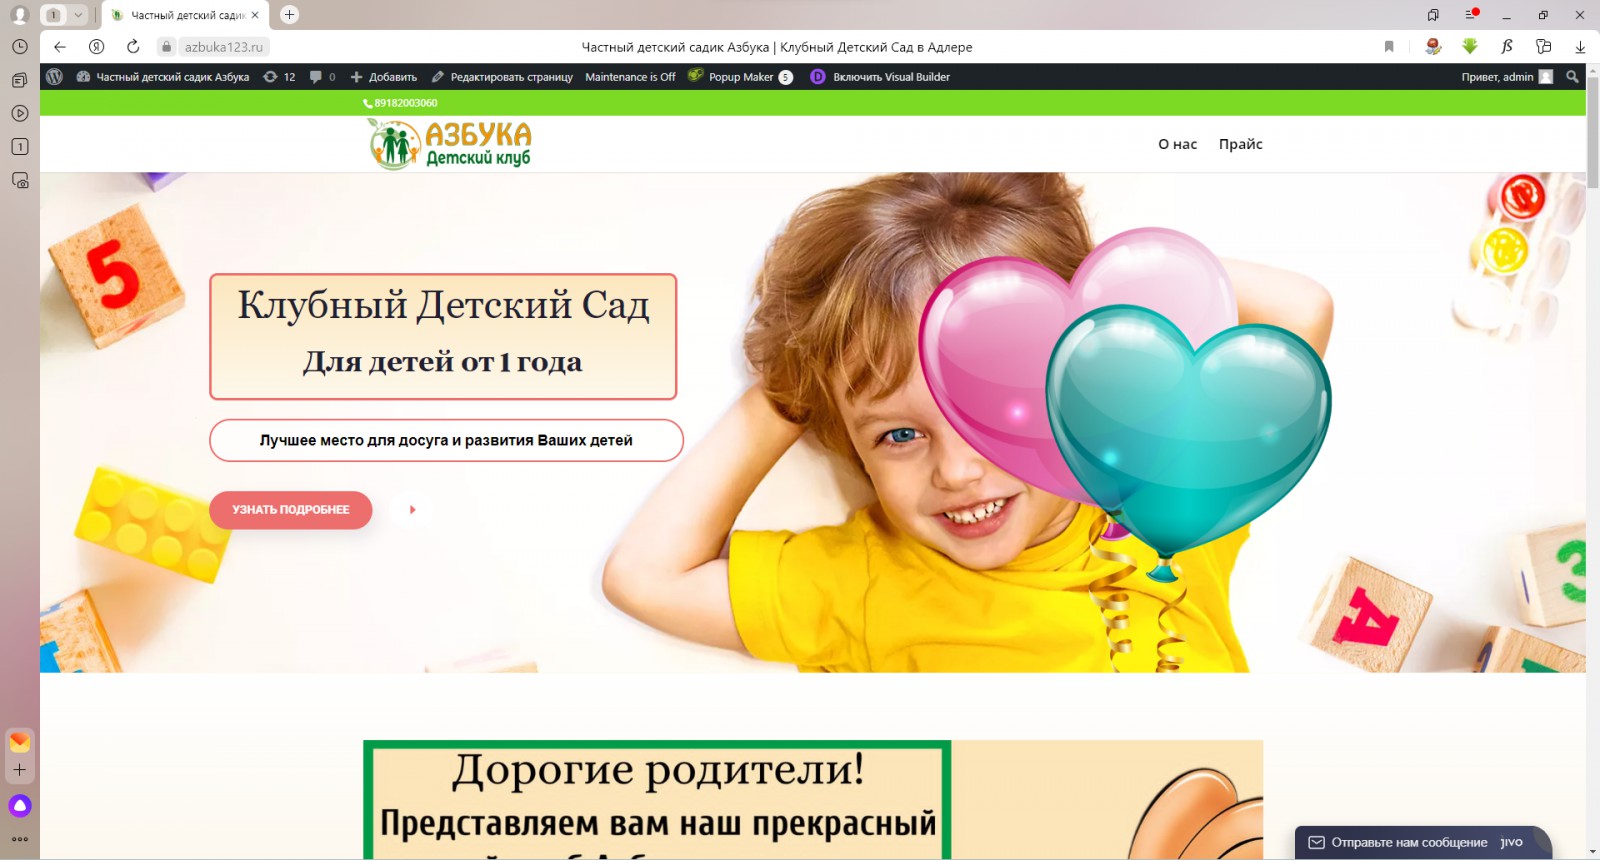Open the extensions puzzle icon
1600x860 pixels.
tap(1544, 46)
